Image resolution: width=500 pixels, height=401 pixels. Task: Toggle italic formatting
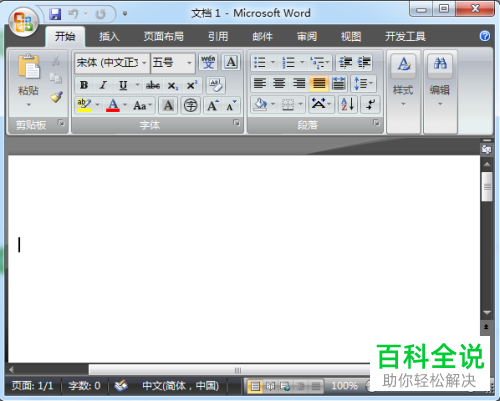103,85
